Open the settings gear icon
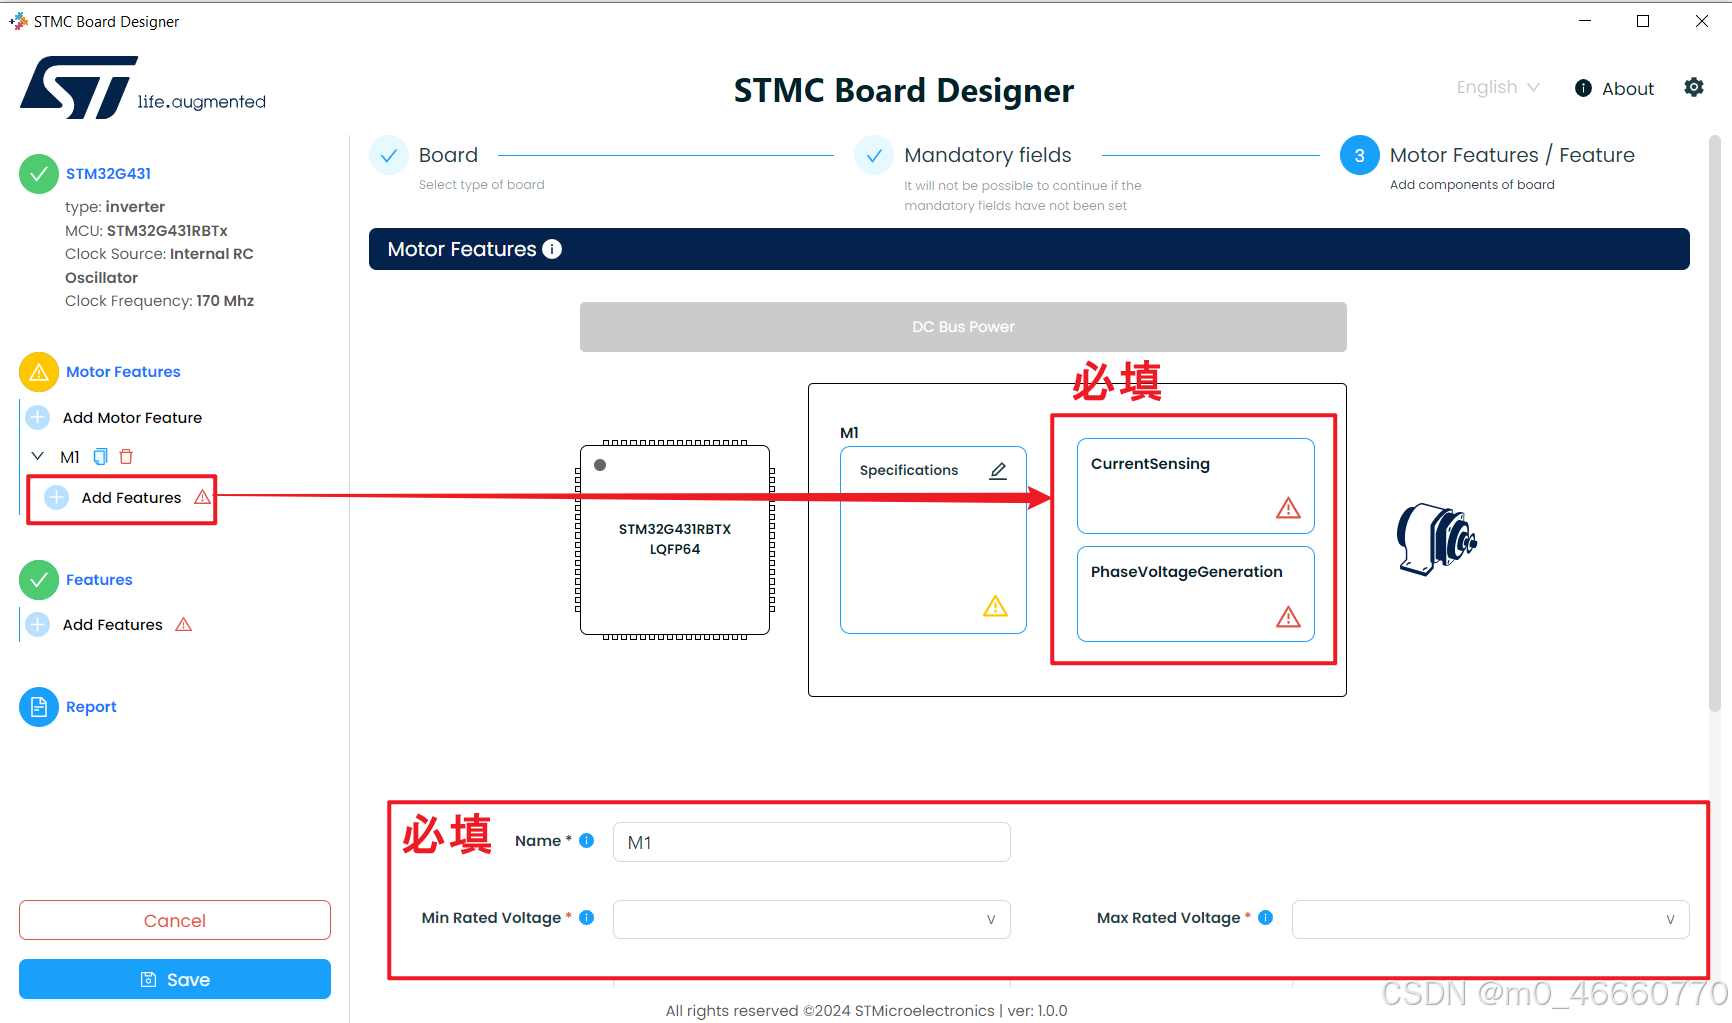1732x1023 pixels. click(1693, 87)
